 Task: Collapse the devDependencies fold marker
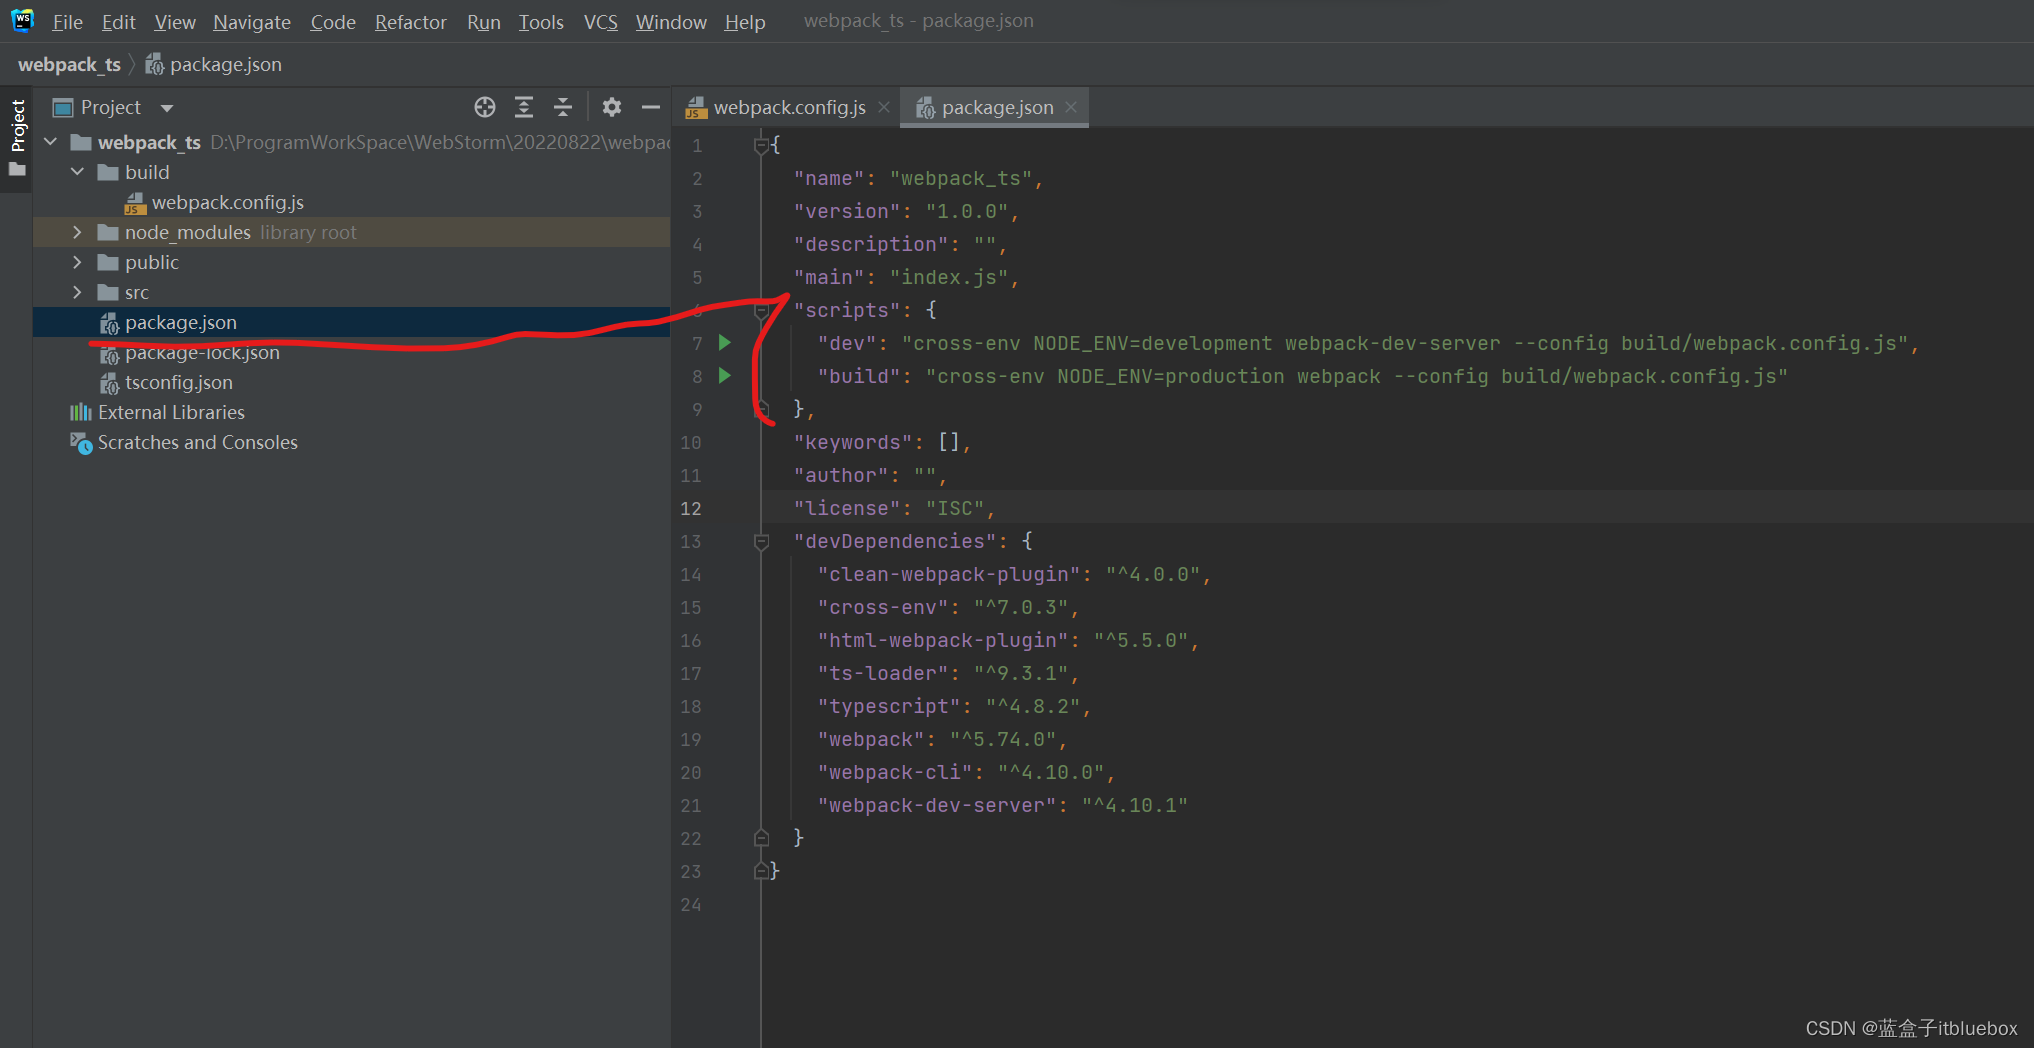pyautogui.click(x=761, y=541)
